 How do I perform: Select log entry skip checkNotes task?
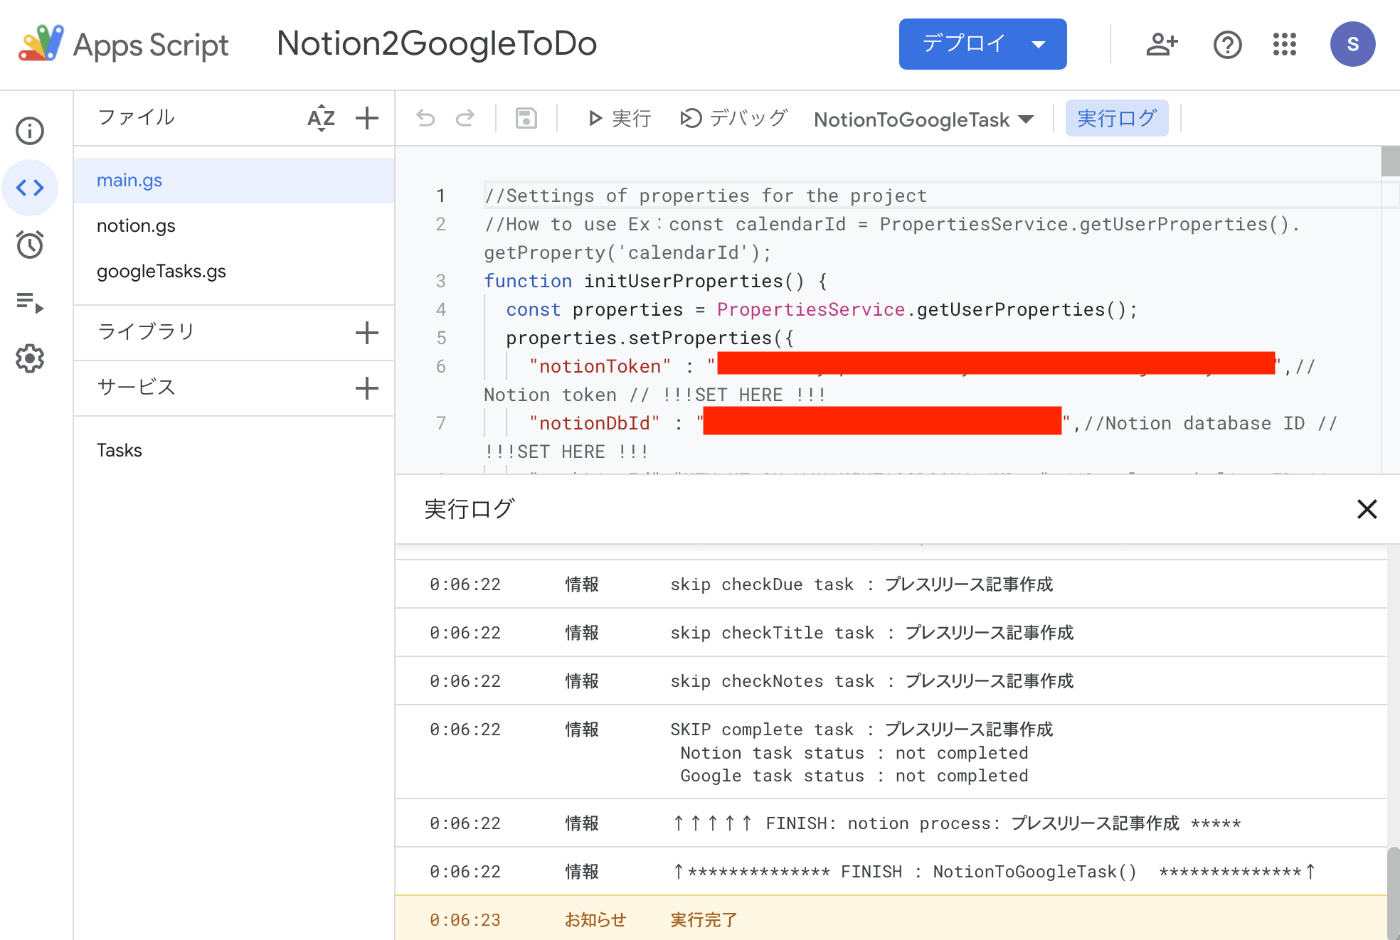tap(891, 681)
